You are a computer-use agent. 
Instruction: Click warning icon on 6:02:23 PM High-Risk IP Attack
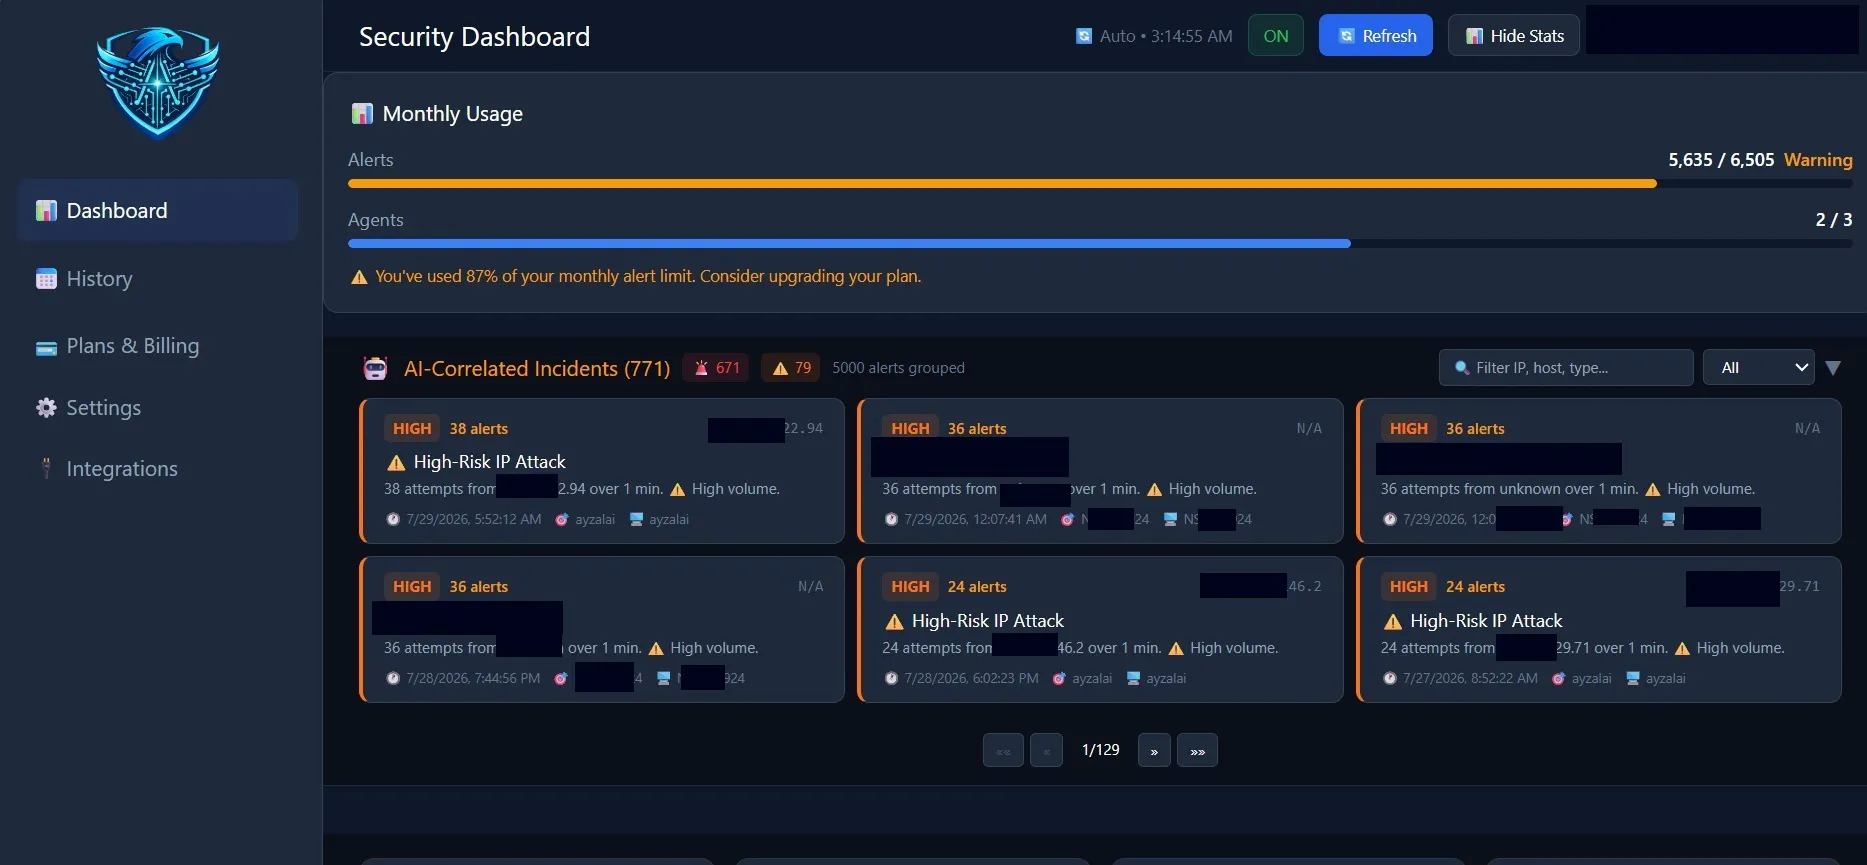point(894,622)
